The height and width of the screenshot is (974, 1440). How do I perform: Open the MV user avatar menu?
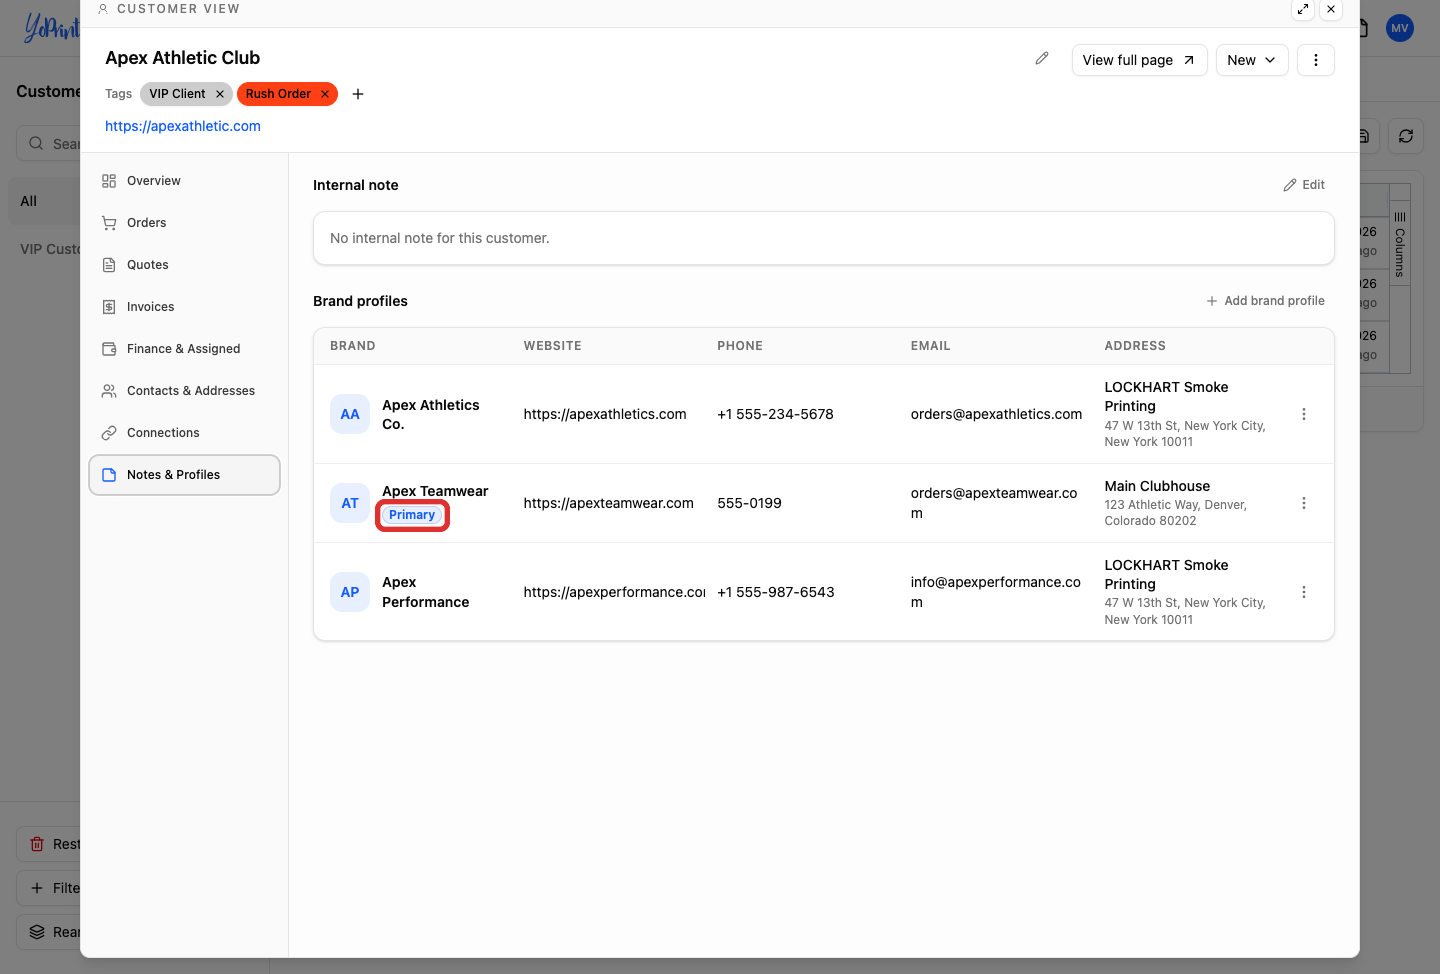[x=1400, y=28]
